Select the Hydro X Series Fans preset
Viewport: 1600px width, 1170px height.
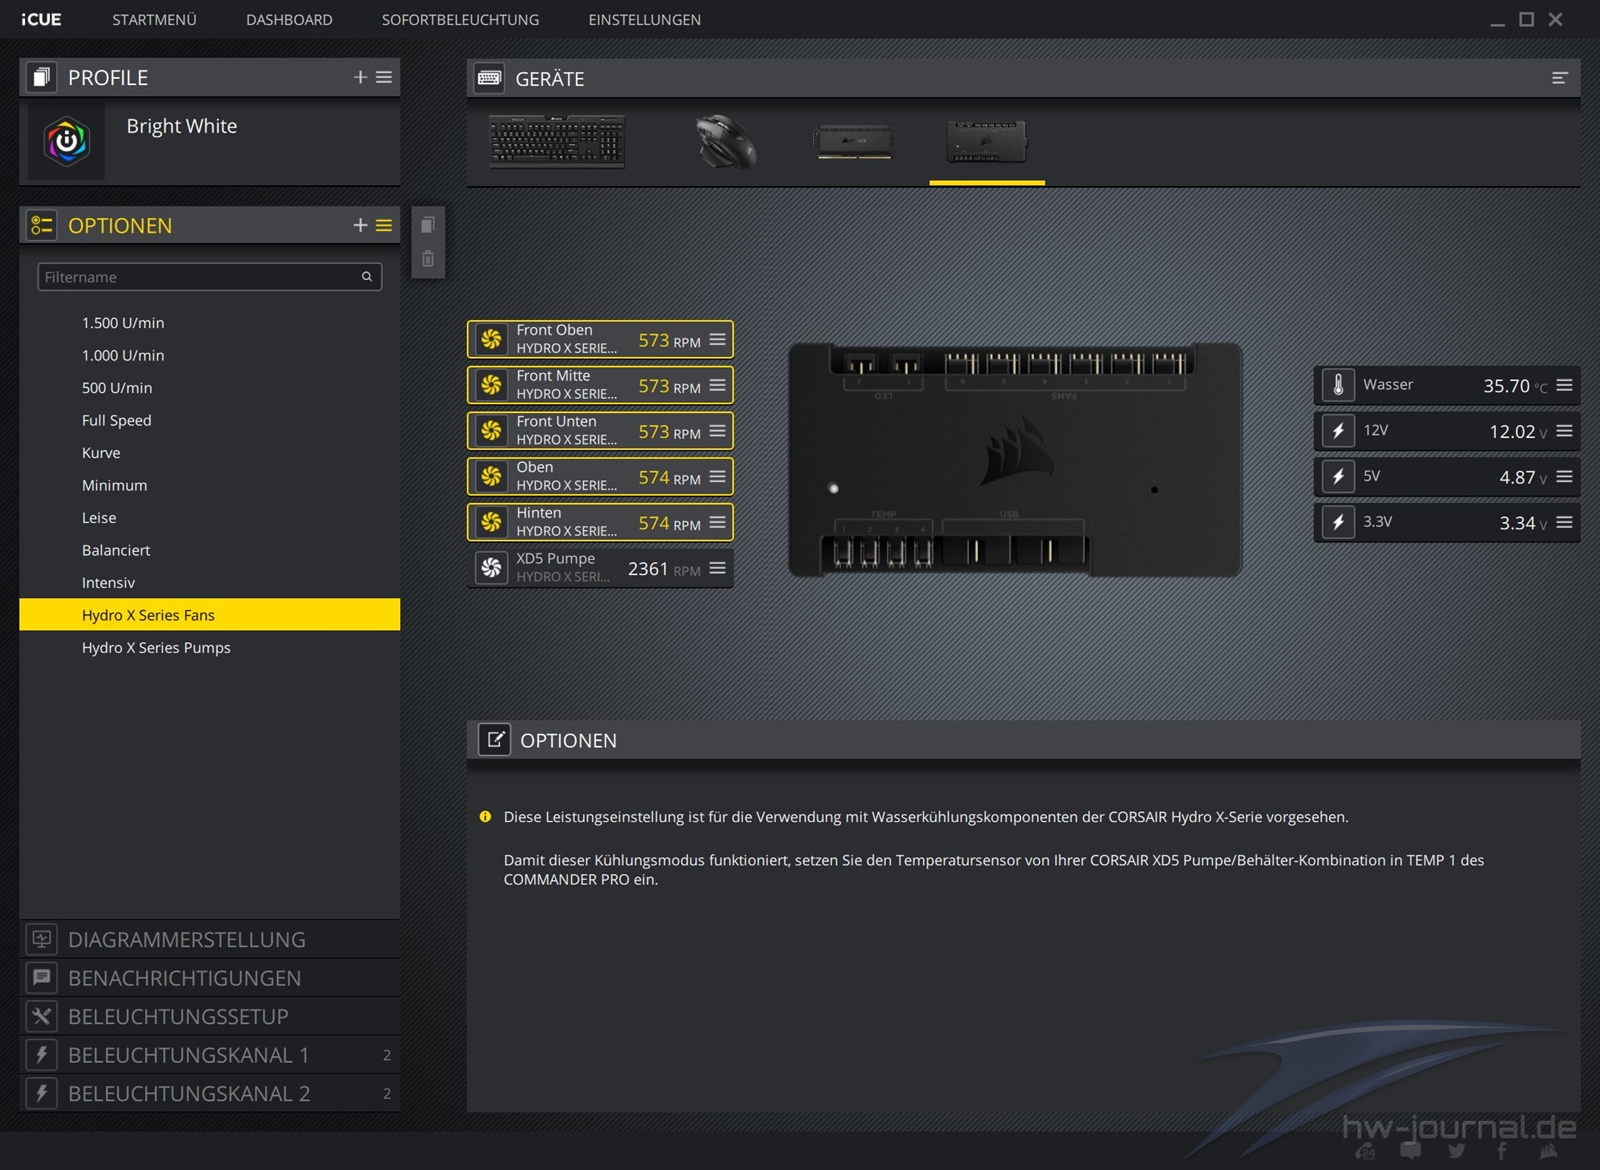coord(209,615)
